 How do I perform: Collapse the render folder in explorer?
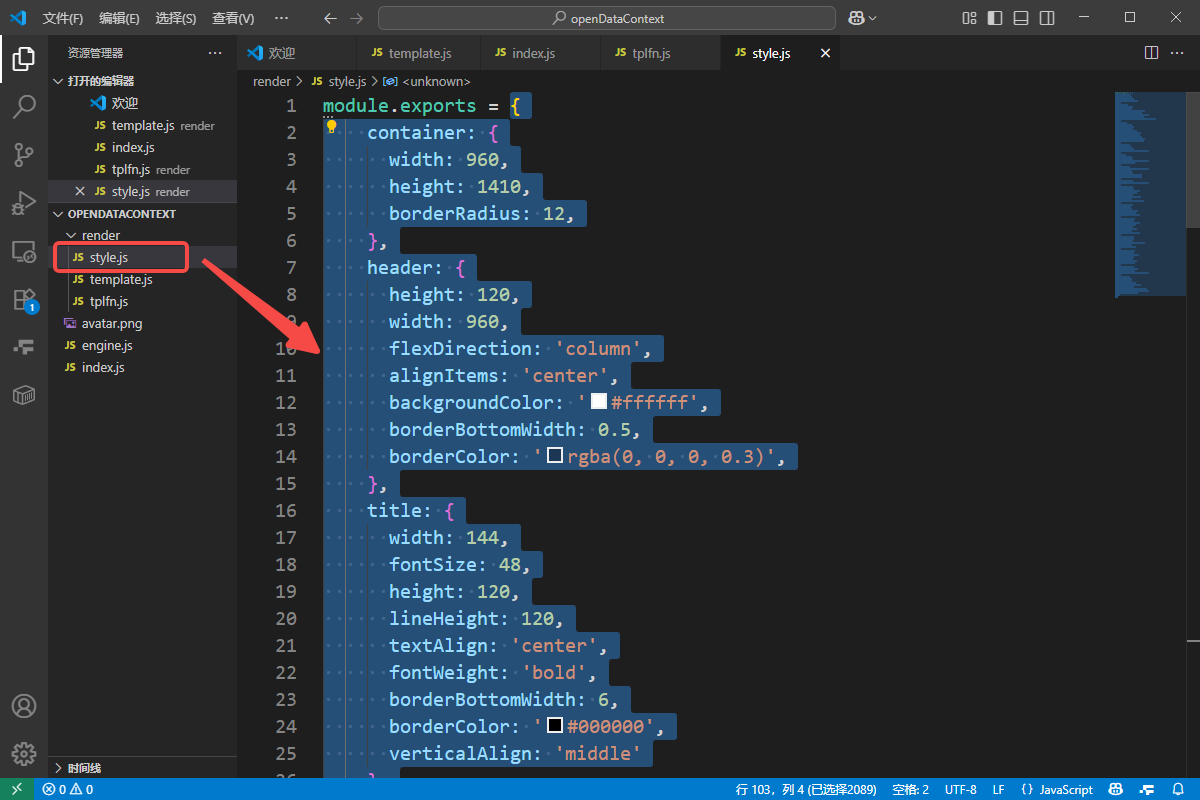70,235
